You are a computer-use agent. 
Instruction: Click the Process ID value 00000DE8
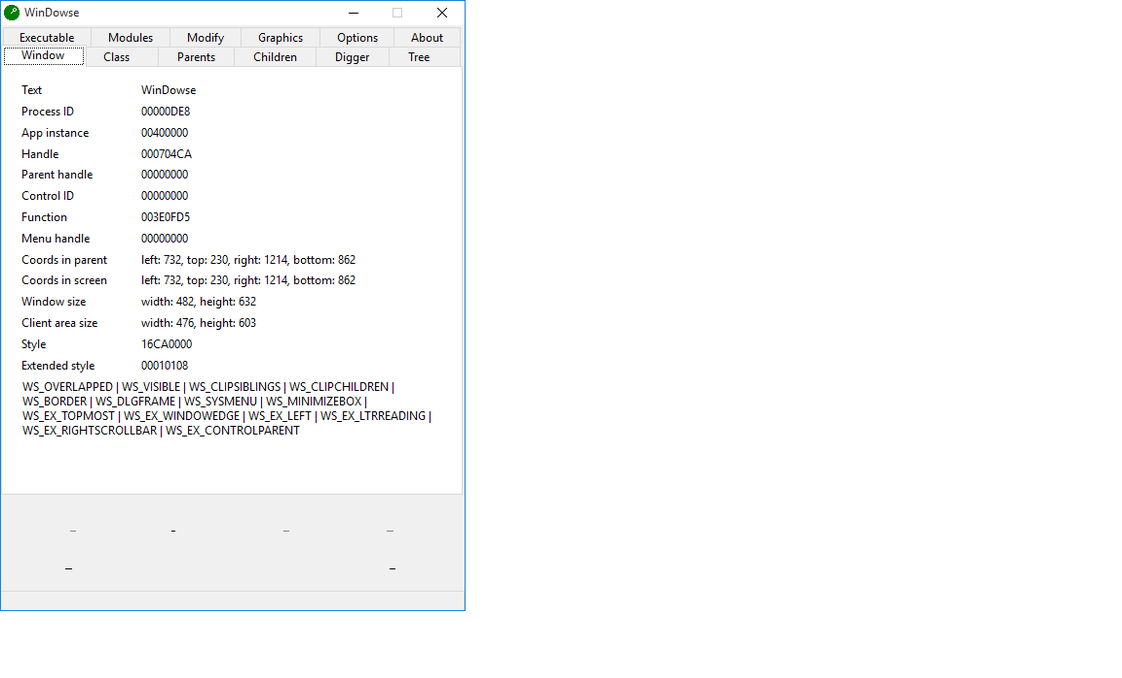(165, 112)
